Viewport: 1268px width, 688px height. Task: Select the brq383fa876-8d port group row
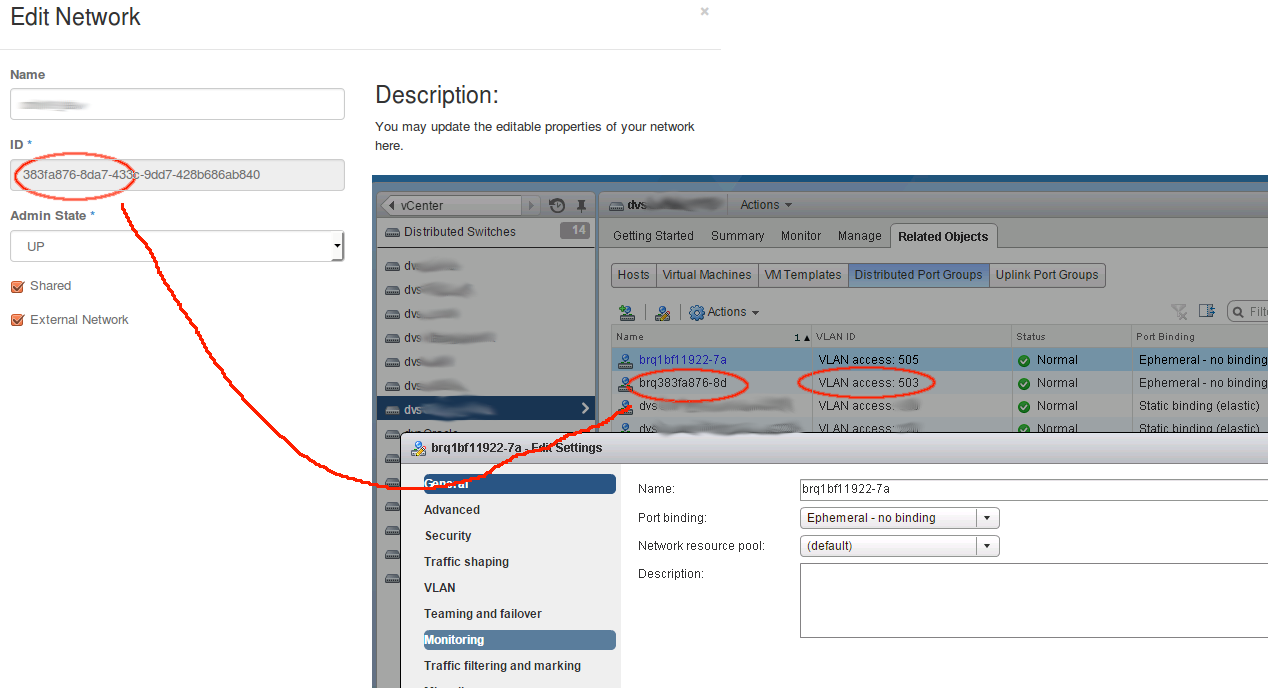click(x=940, y=383)
